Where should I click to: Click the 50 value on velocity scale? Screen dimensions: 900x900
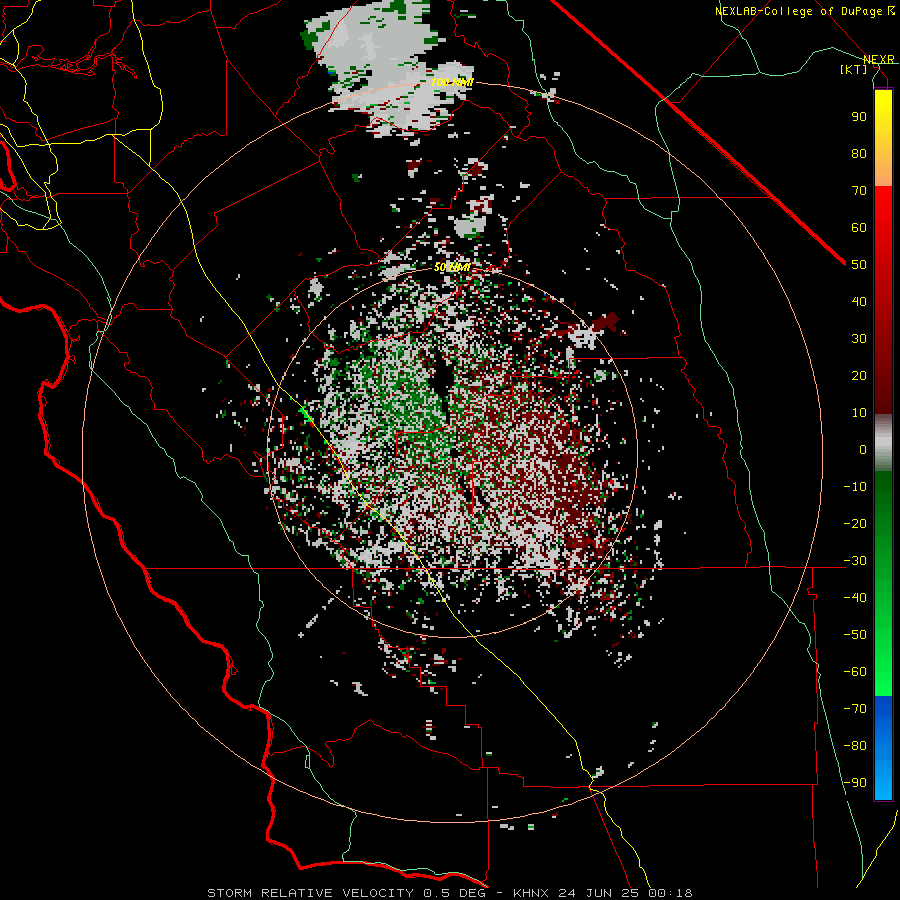tap(859, 265)
